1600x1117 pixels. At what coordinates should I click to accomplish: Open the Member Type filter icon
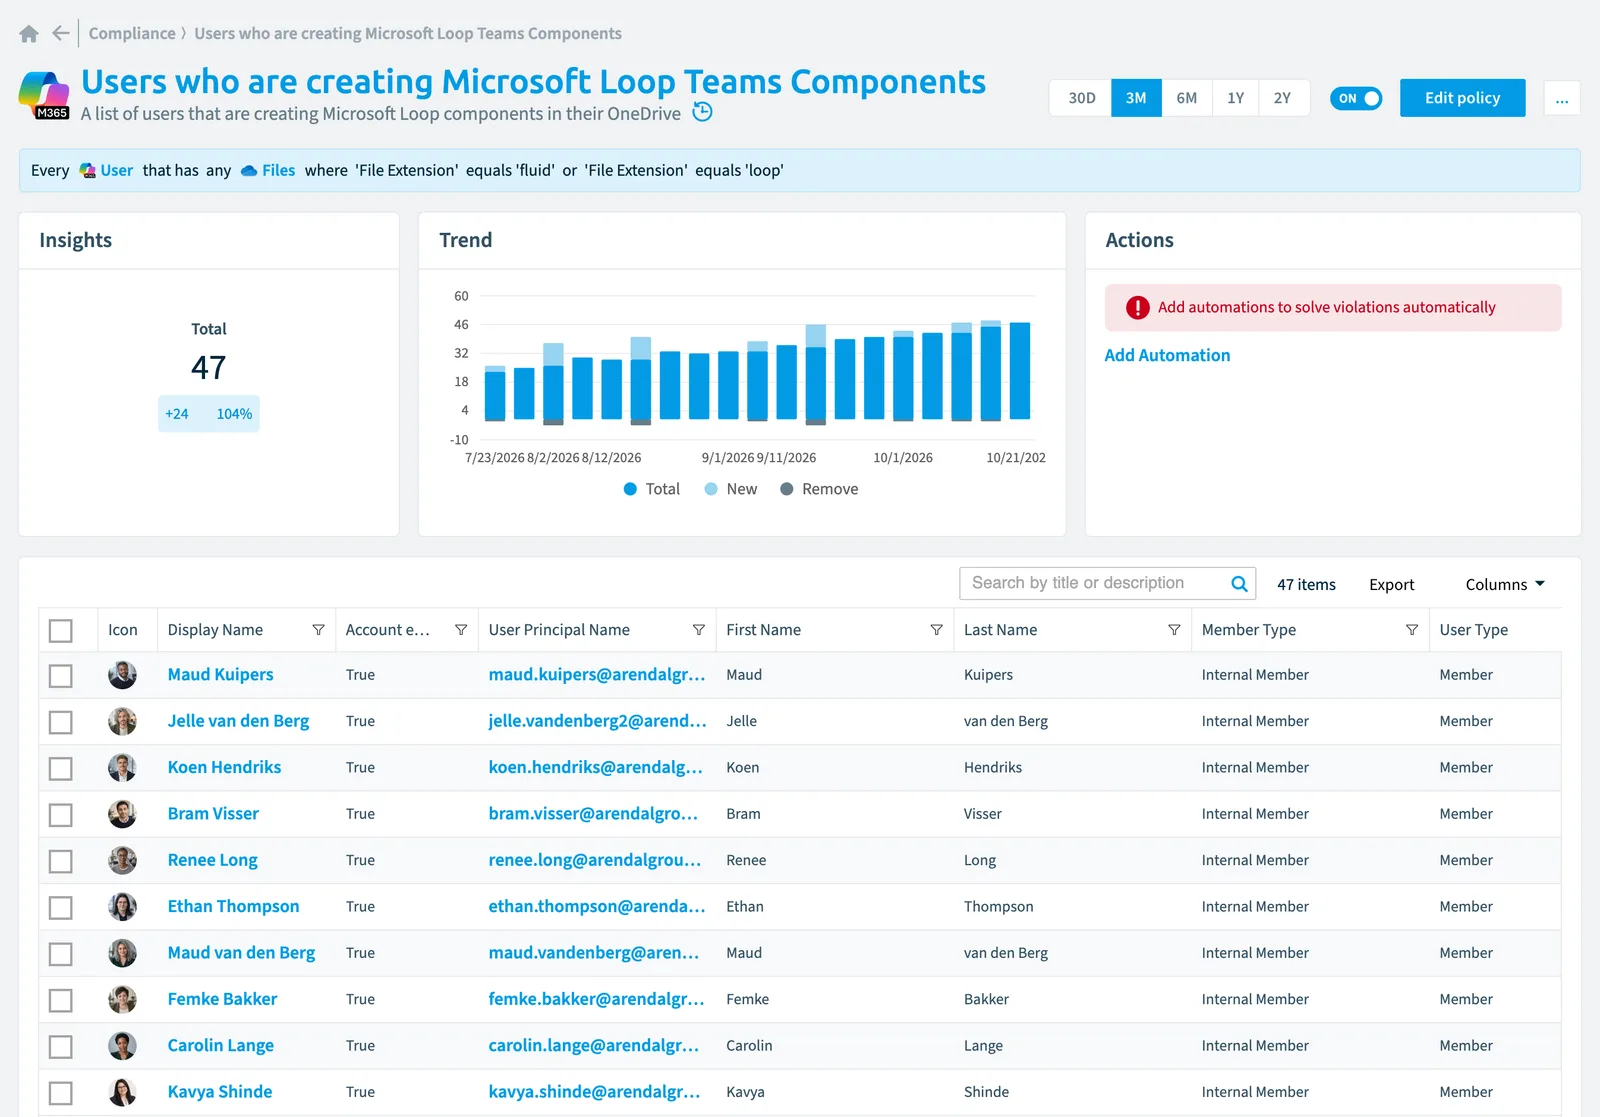click(x=1412, y=630)
